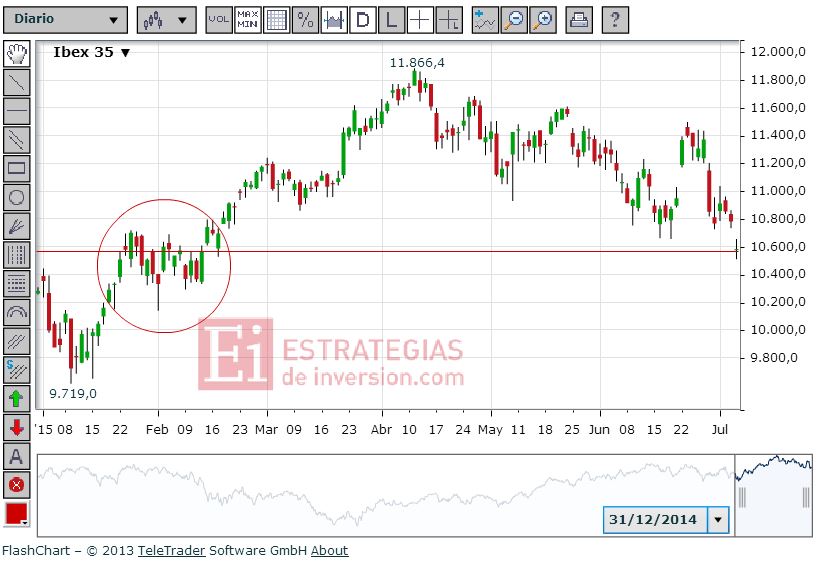Open the TeleTrader link
Image resolution: width=820 pixels, height=561 pixels.
point(172,551)
